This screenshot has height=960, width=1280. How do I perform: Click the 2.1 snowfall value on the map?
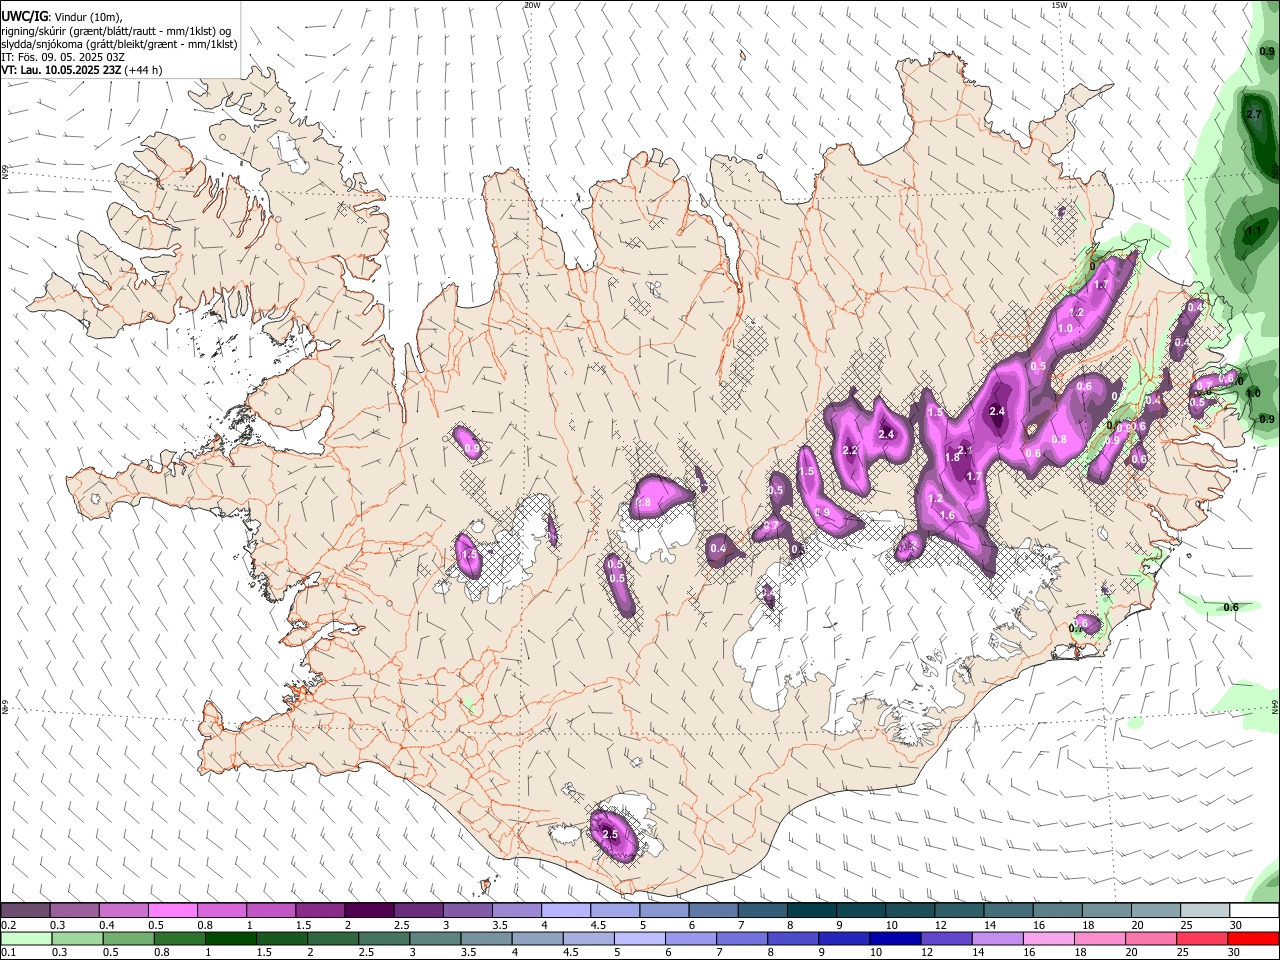click(x=965, y=450)
